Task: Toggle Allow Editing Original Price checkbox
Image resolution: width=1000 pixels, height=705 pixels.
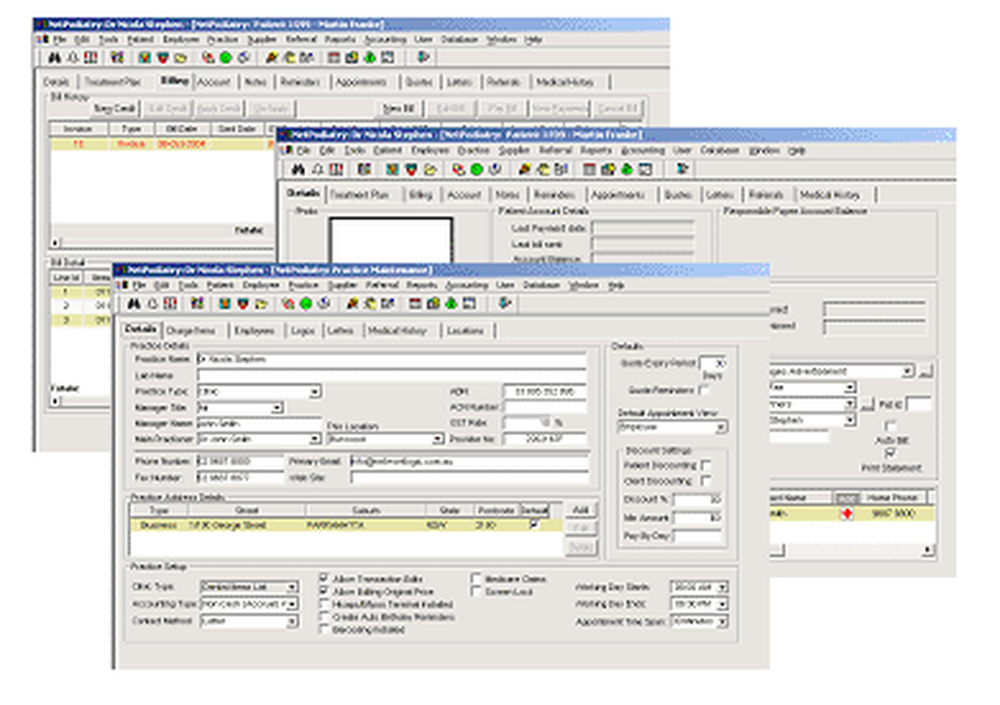Action: pyautogui.click(x=324, y=591)
